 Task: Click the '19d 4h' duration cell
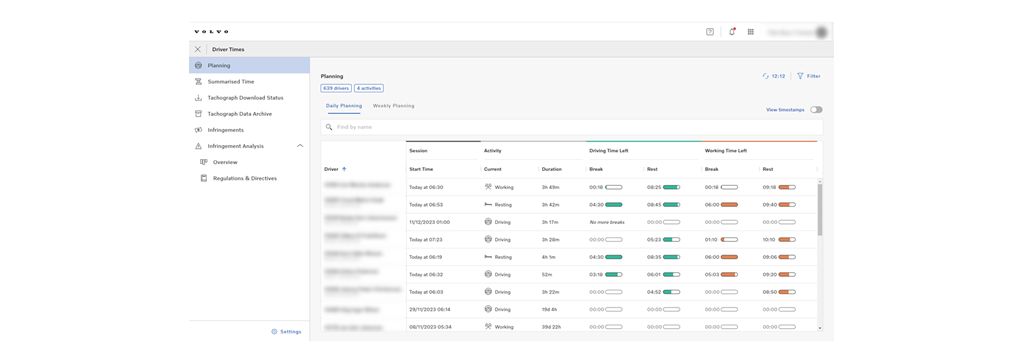coord(549,309)
